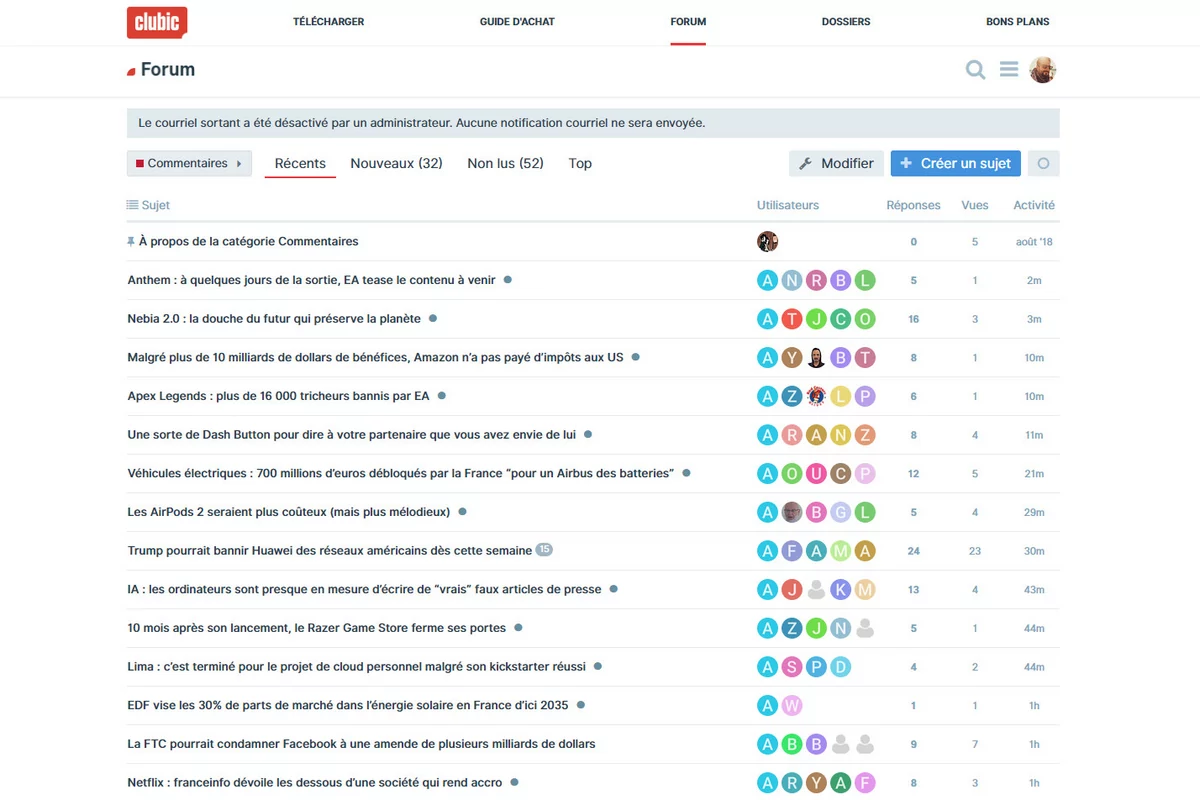Click avatar Z in the Apex Legends row
The width and height of the screenshot is (1200, 800).
pos(792,396)
